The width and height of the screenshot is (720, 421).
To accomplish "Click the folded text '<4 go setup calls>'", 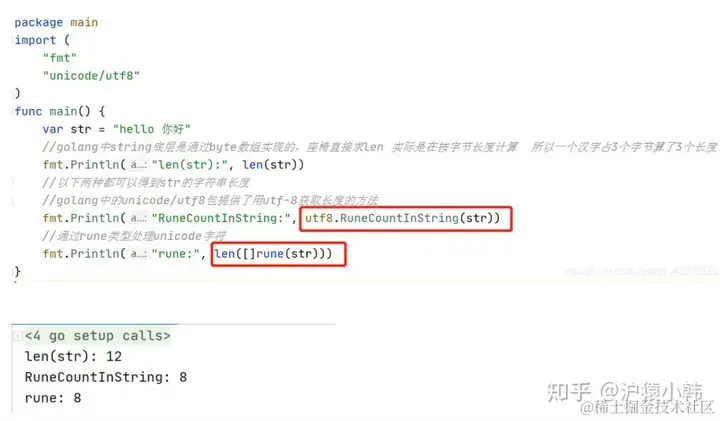I will (x=97, y=336).
